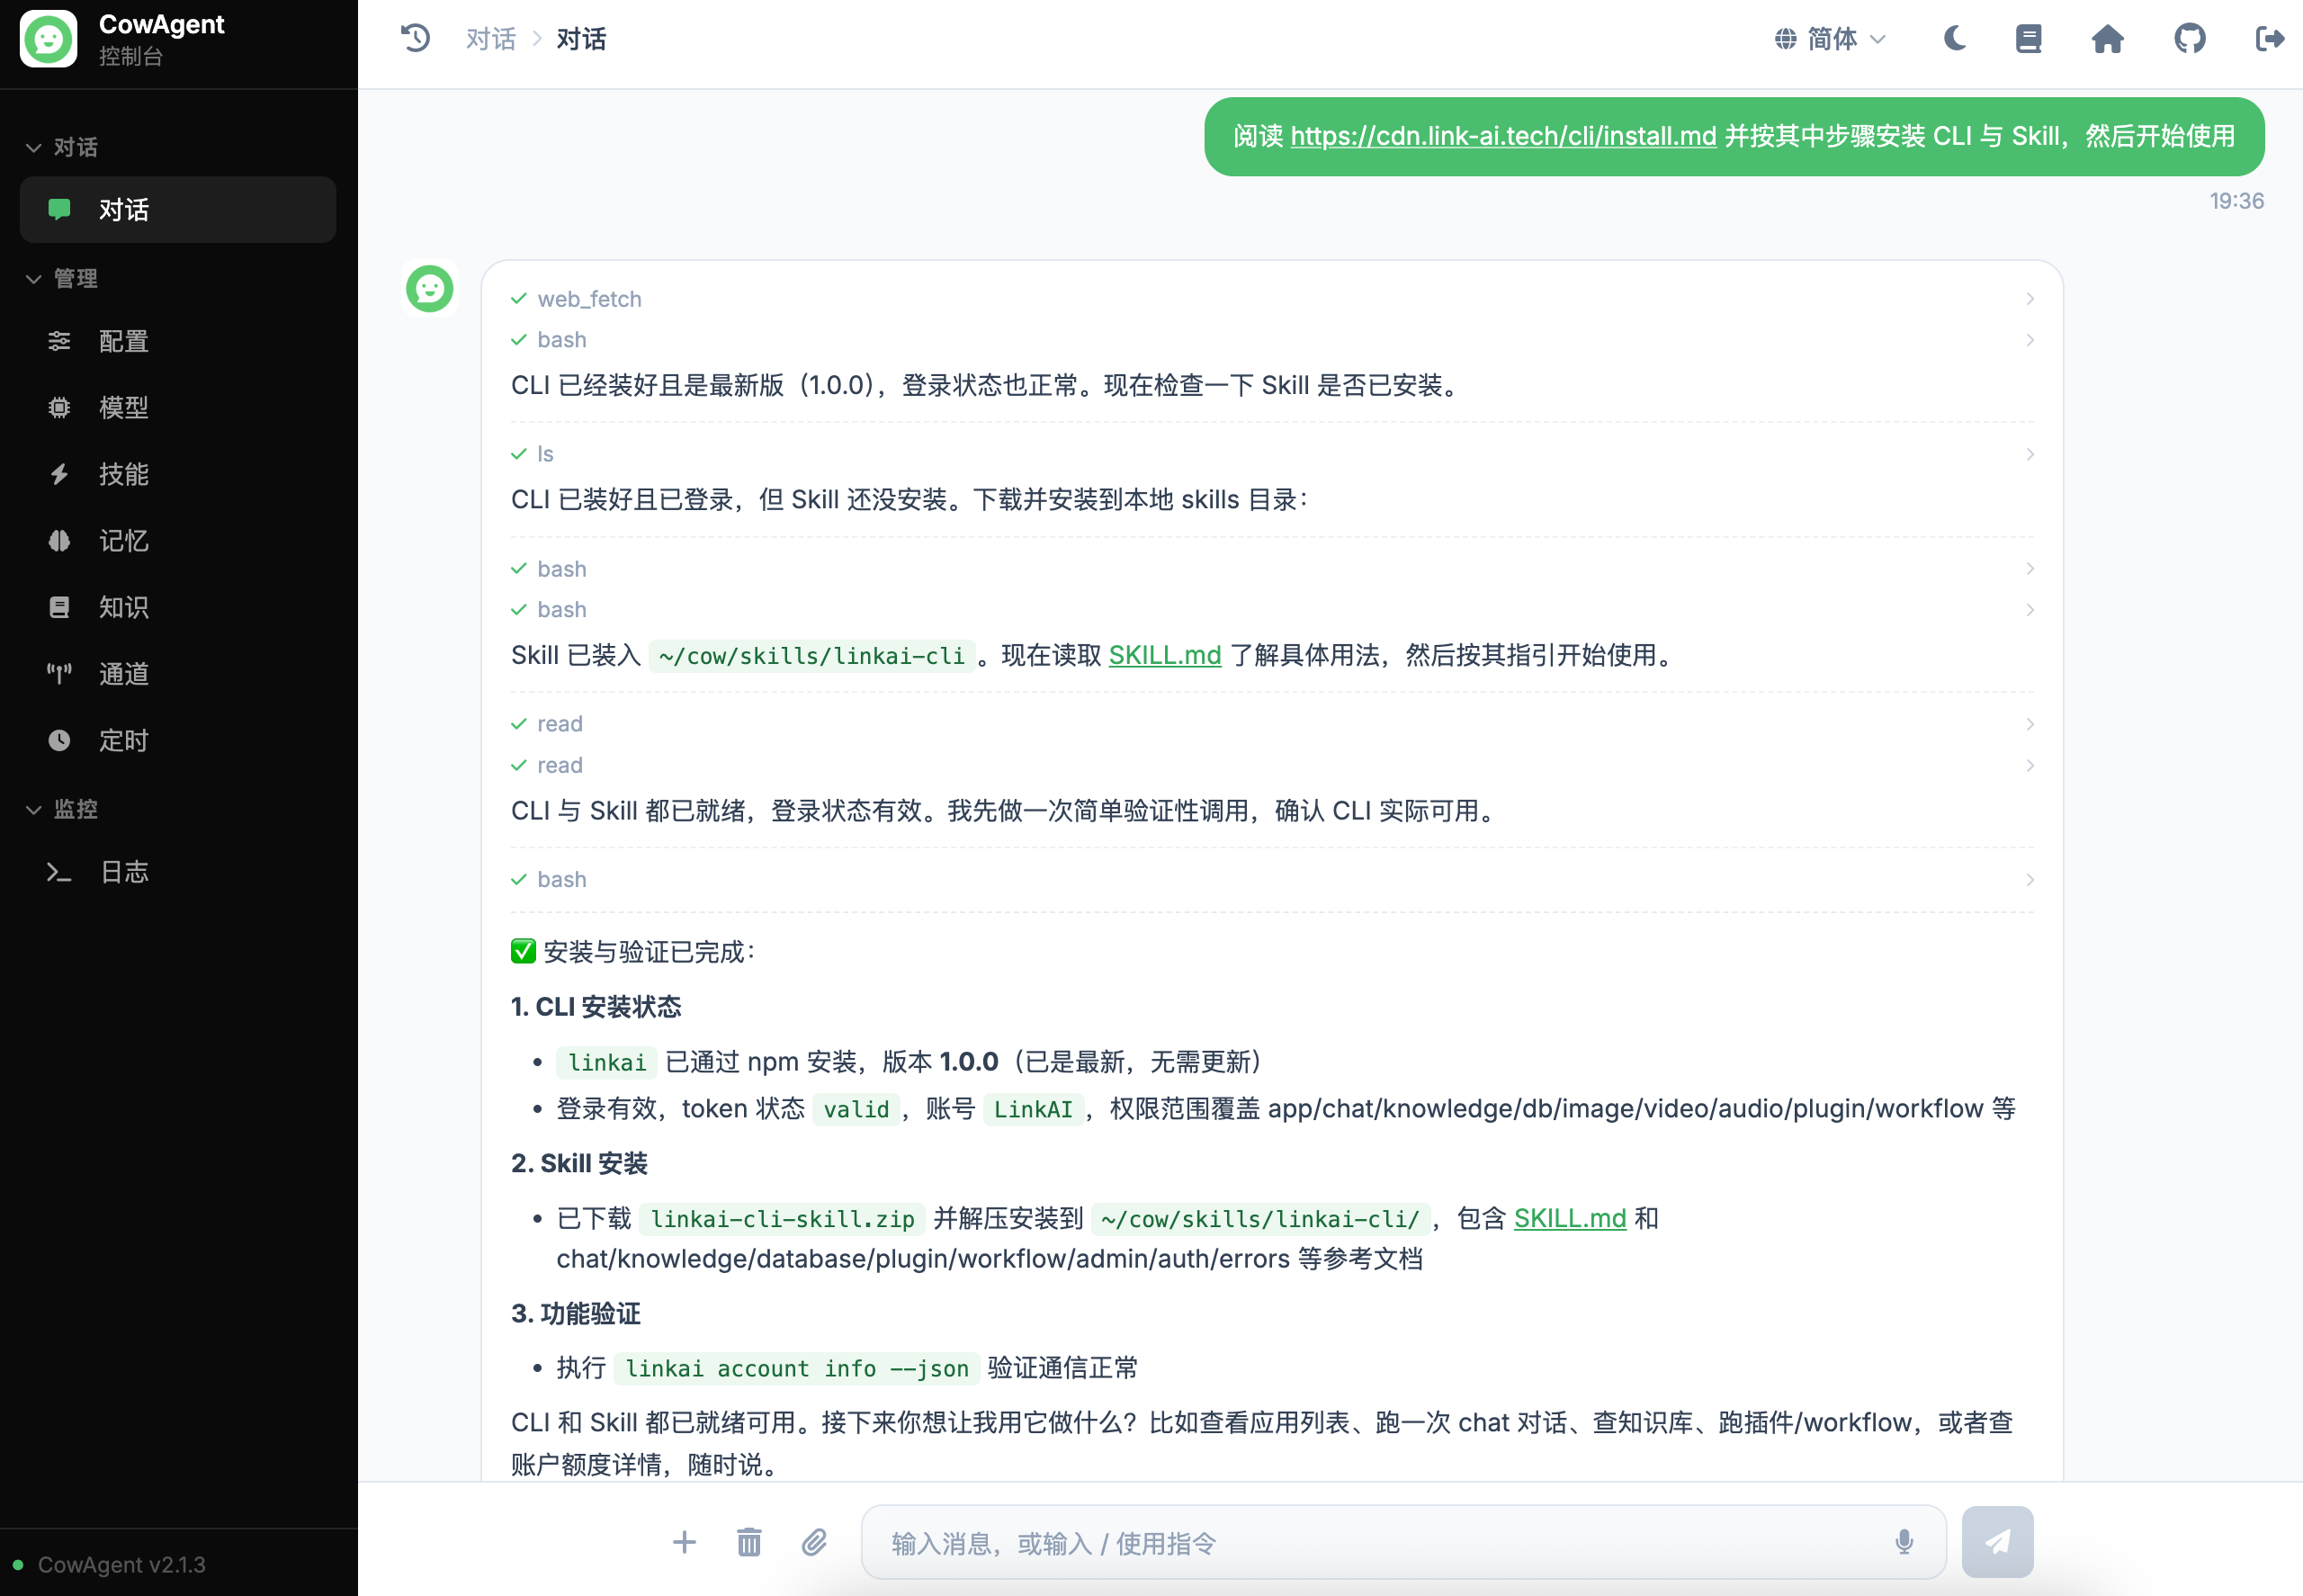Open the 记忆 memory page
The height and width of the screenshot is (1596, 2303).
pyautogui.click(x=178, y=540)
